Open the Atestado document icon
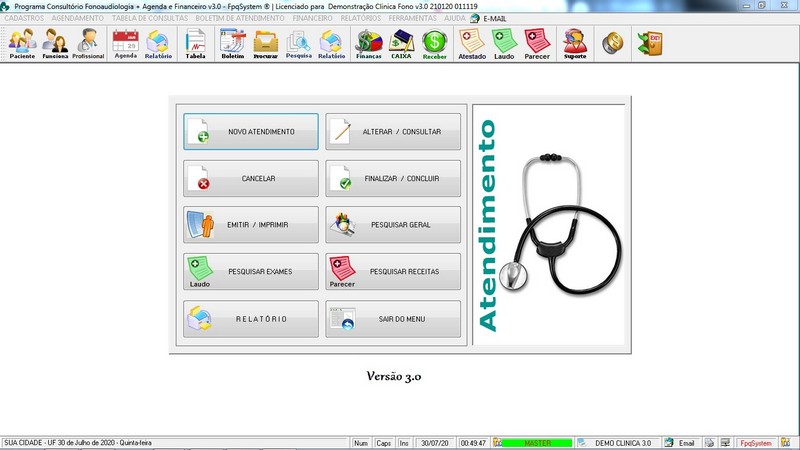This screenshot has width=800, height=450. (472, 44)
